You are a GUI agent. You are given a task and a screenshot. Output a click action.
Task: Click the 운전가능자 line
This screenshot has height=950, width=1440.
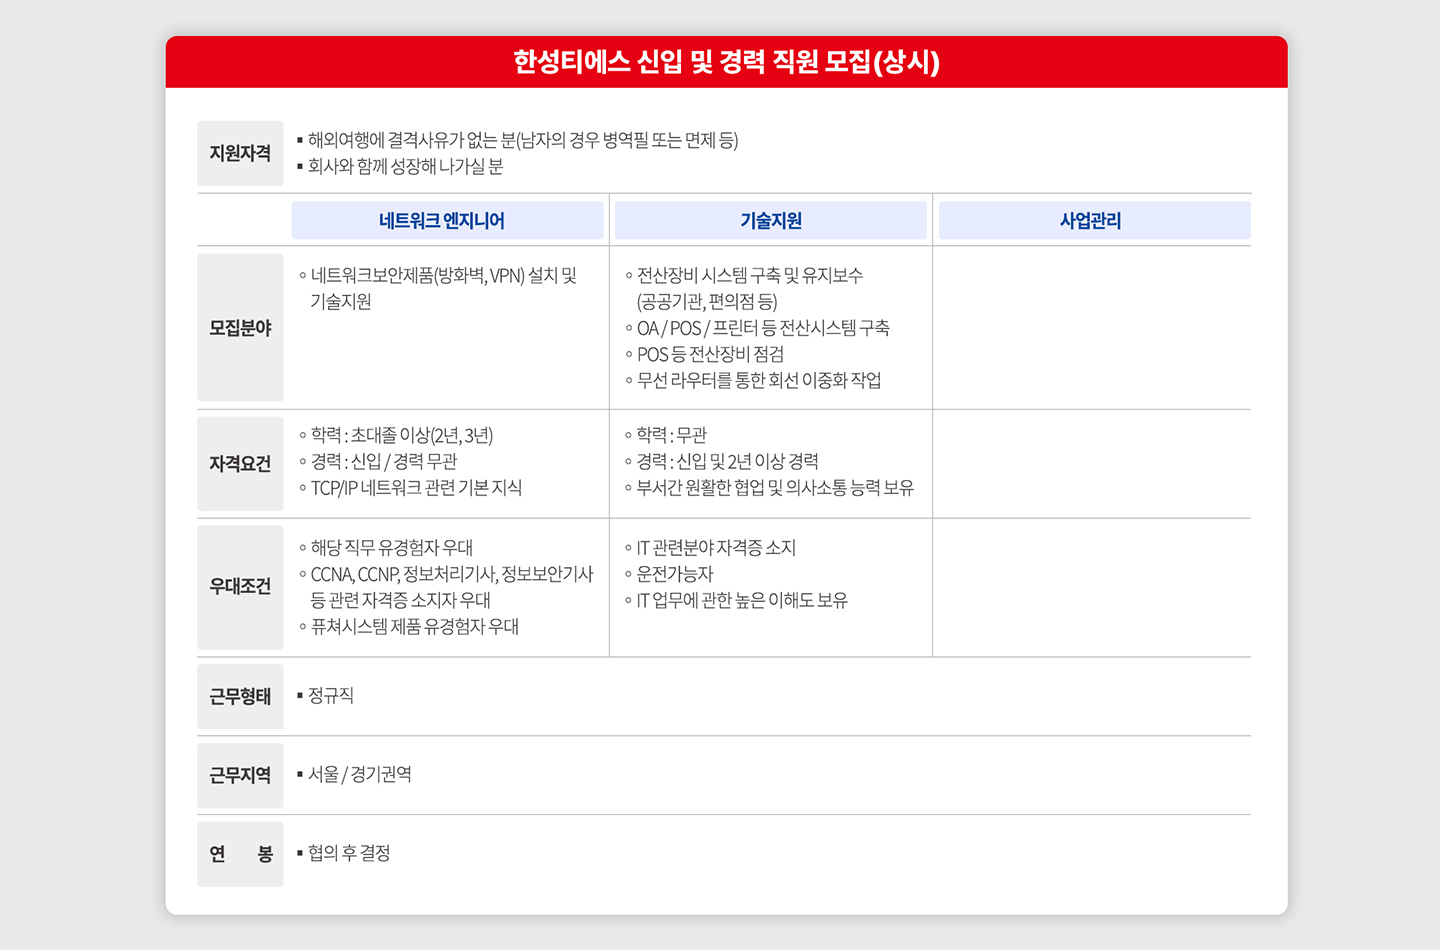675,574
